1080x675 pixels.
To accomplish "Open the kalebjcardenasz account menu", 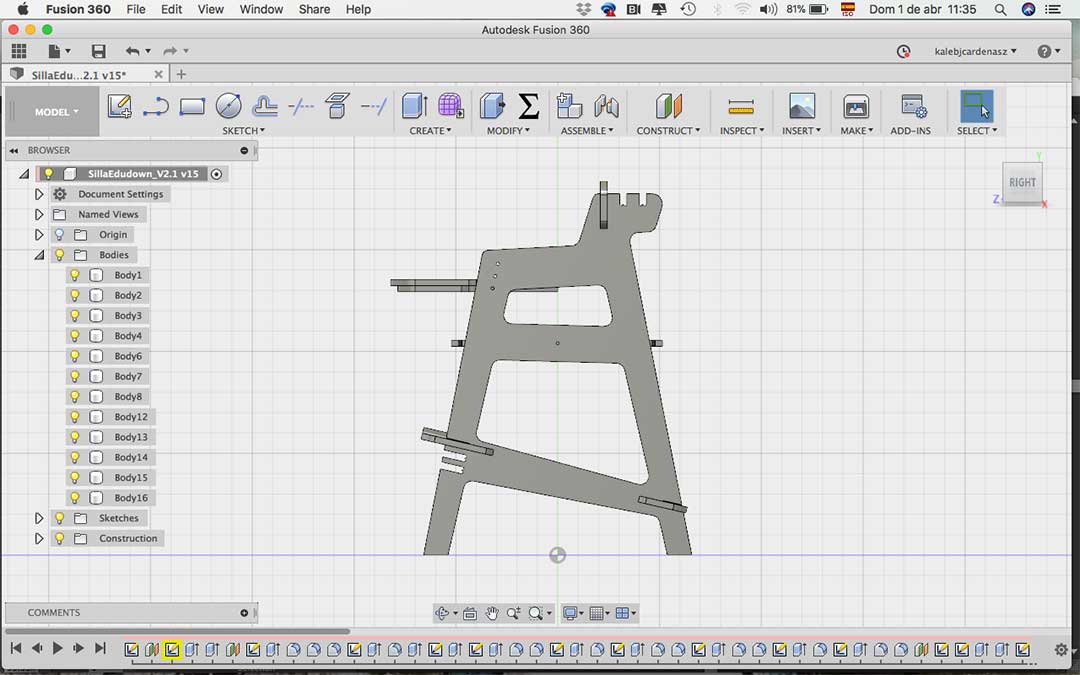I will coord(974,51).
